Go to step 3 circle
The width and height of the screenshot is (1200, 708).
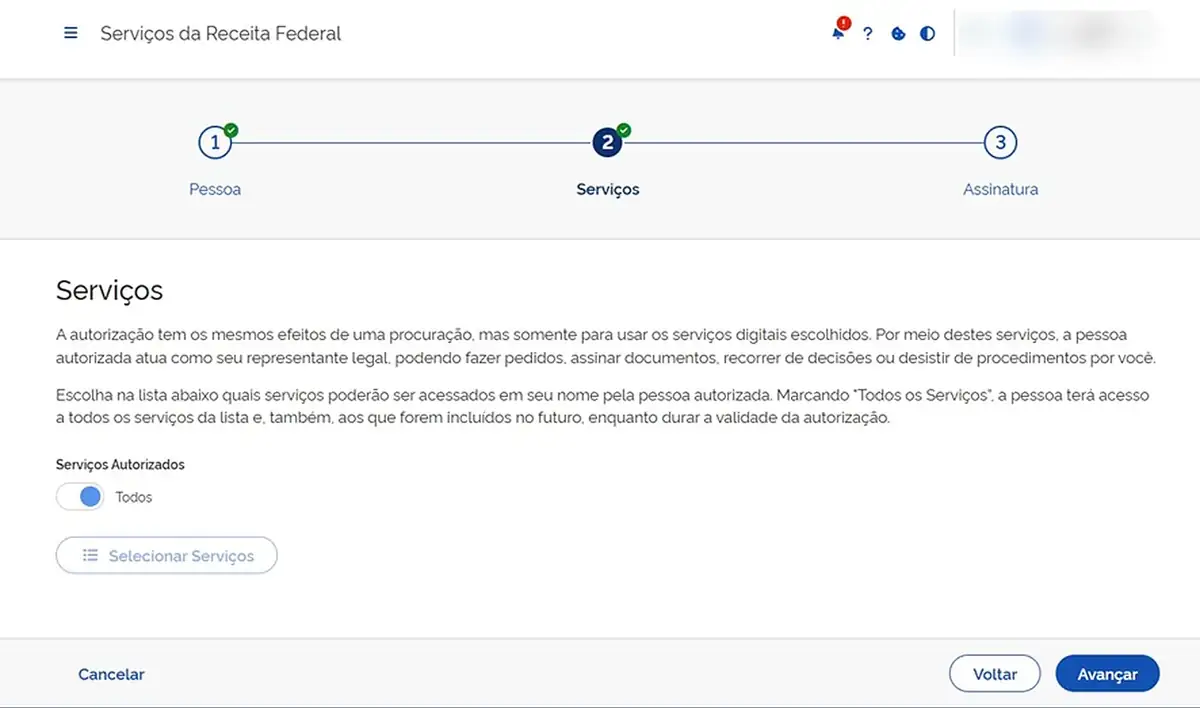pos(1000,142)
